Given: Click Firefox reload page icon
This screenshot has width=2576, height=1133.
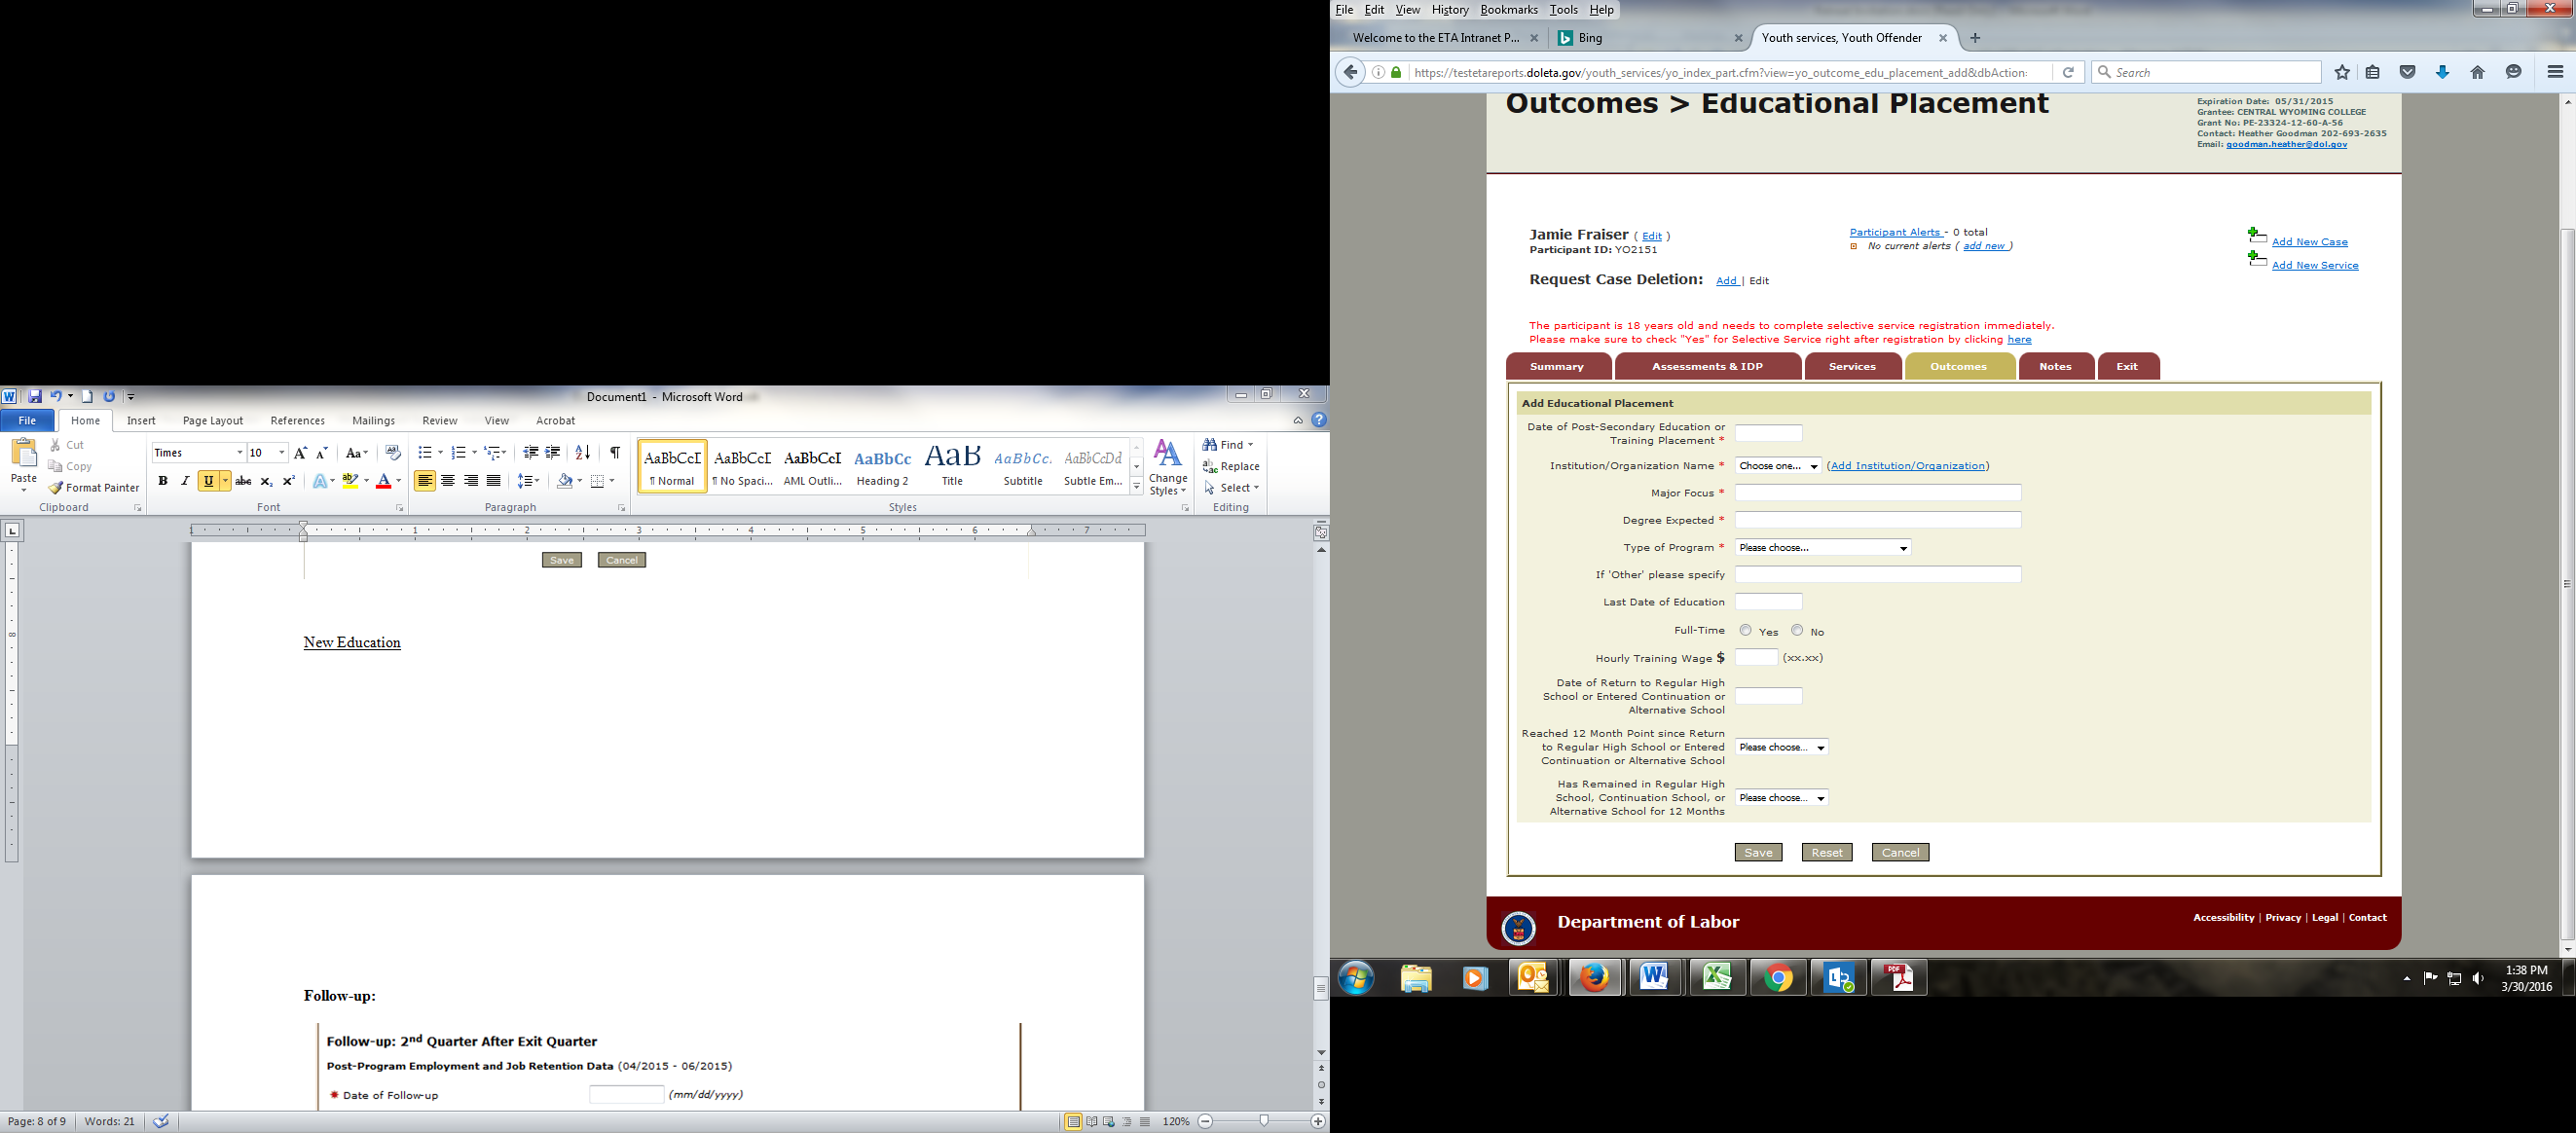Looking at the screenshot, I should (2068, 72).
